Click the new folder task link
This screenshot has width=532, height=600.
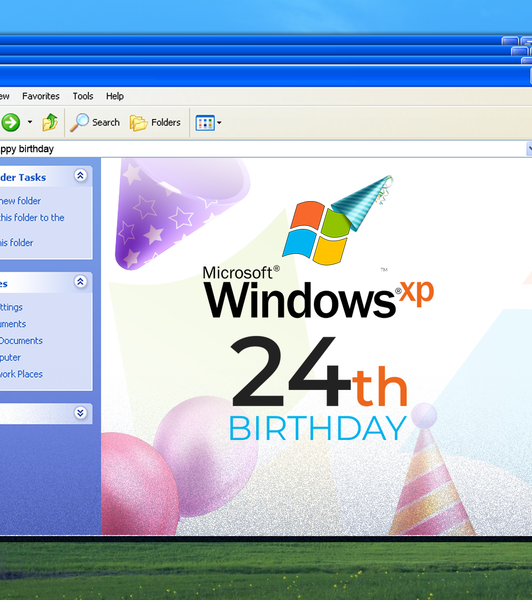tap(20, 201)
